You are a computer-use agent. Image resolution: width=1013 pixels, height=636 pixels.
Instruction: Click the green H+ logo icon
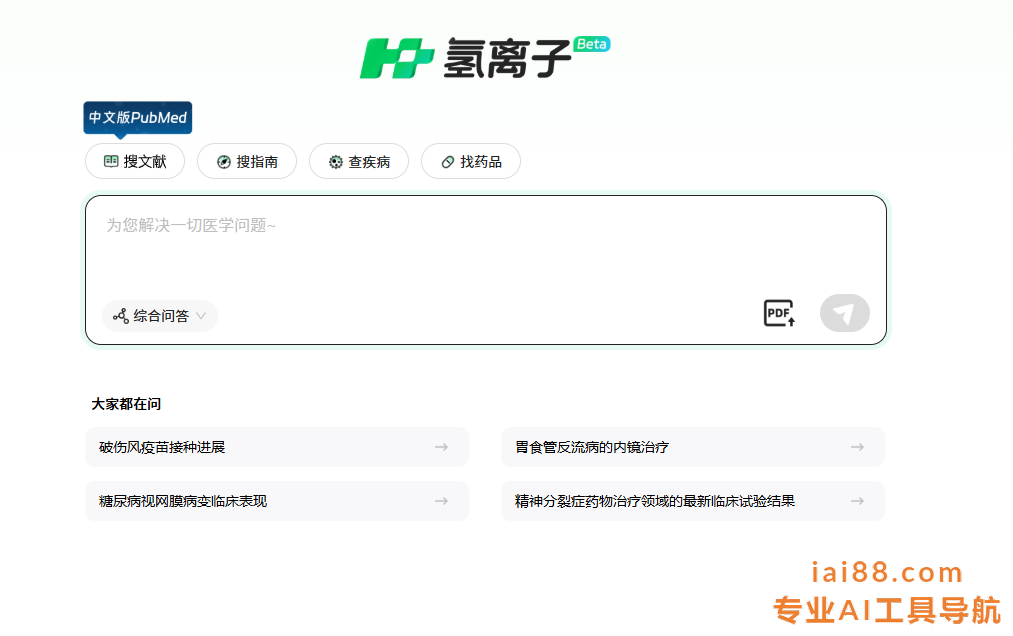click(397, 58)
